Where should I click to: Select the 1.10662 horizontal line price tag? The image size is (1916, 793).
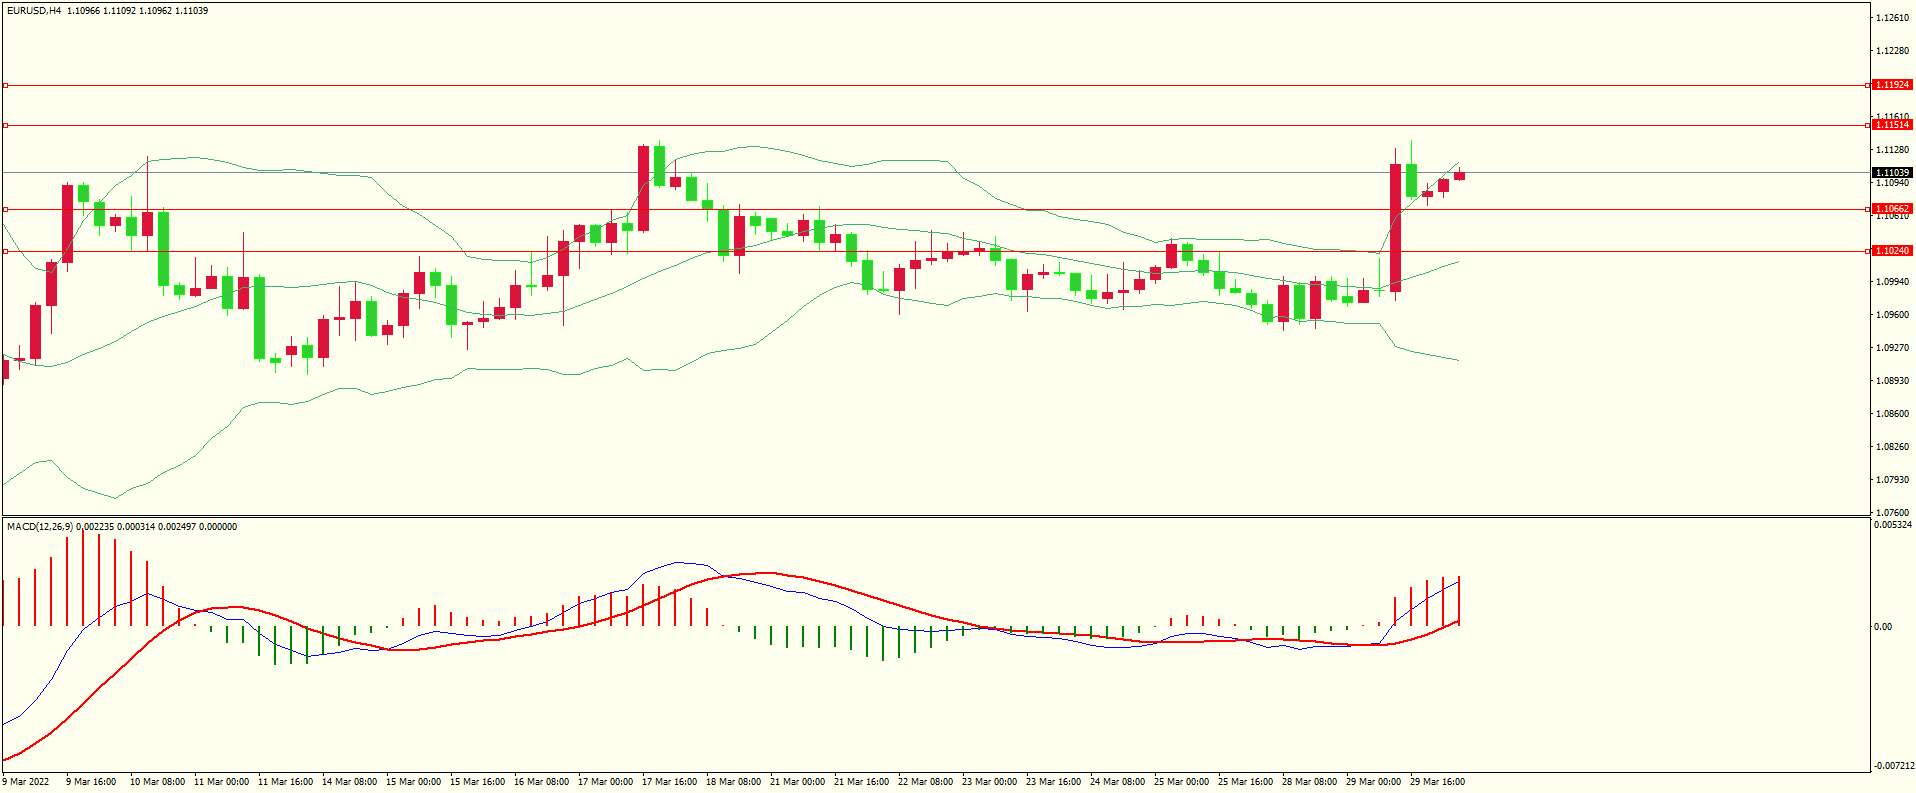coord(1892,209)
